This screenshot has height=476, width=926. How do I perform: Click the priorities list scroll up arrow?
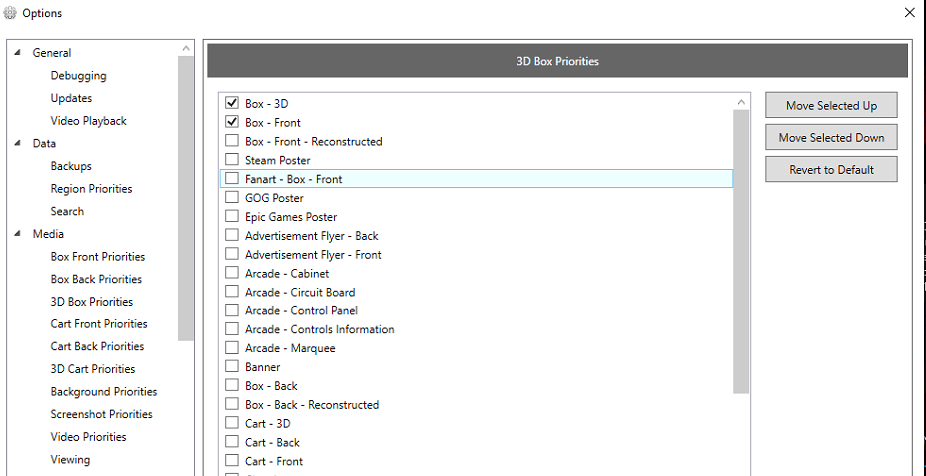tap(741, 102)
